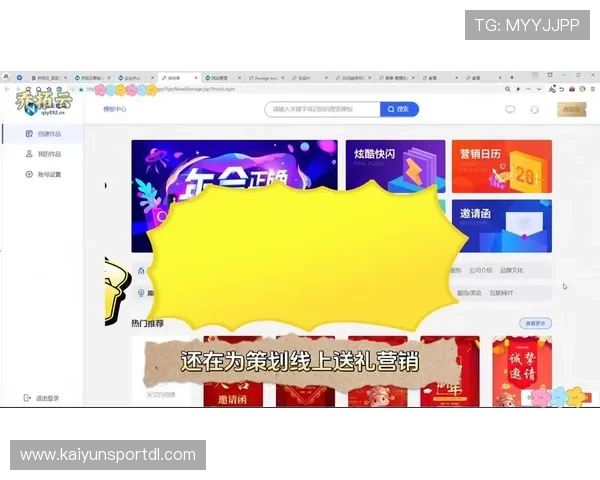600x480 pixels.
Task: Click the use-case category icon in filter row
Action: 141,271
